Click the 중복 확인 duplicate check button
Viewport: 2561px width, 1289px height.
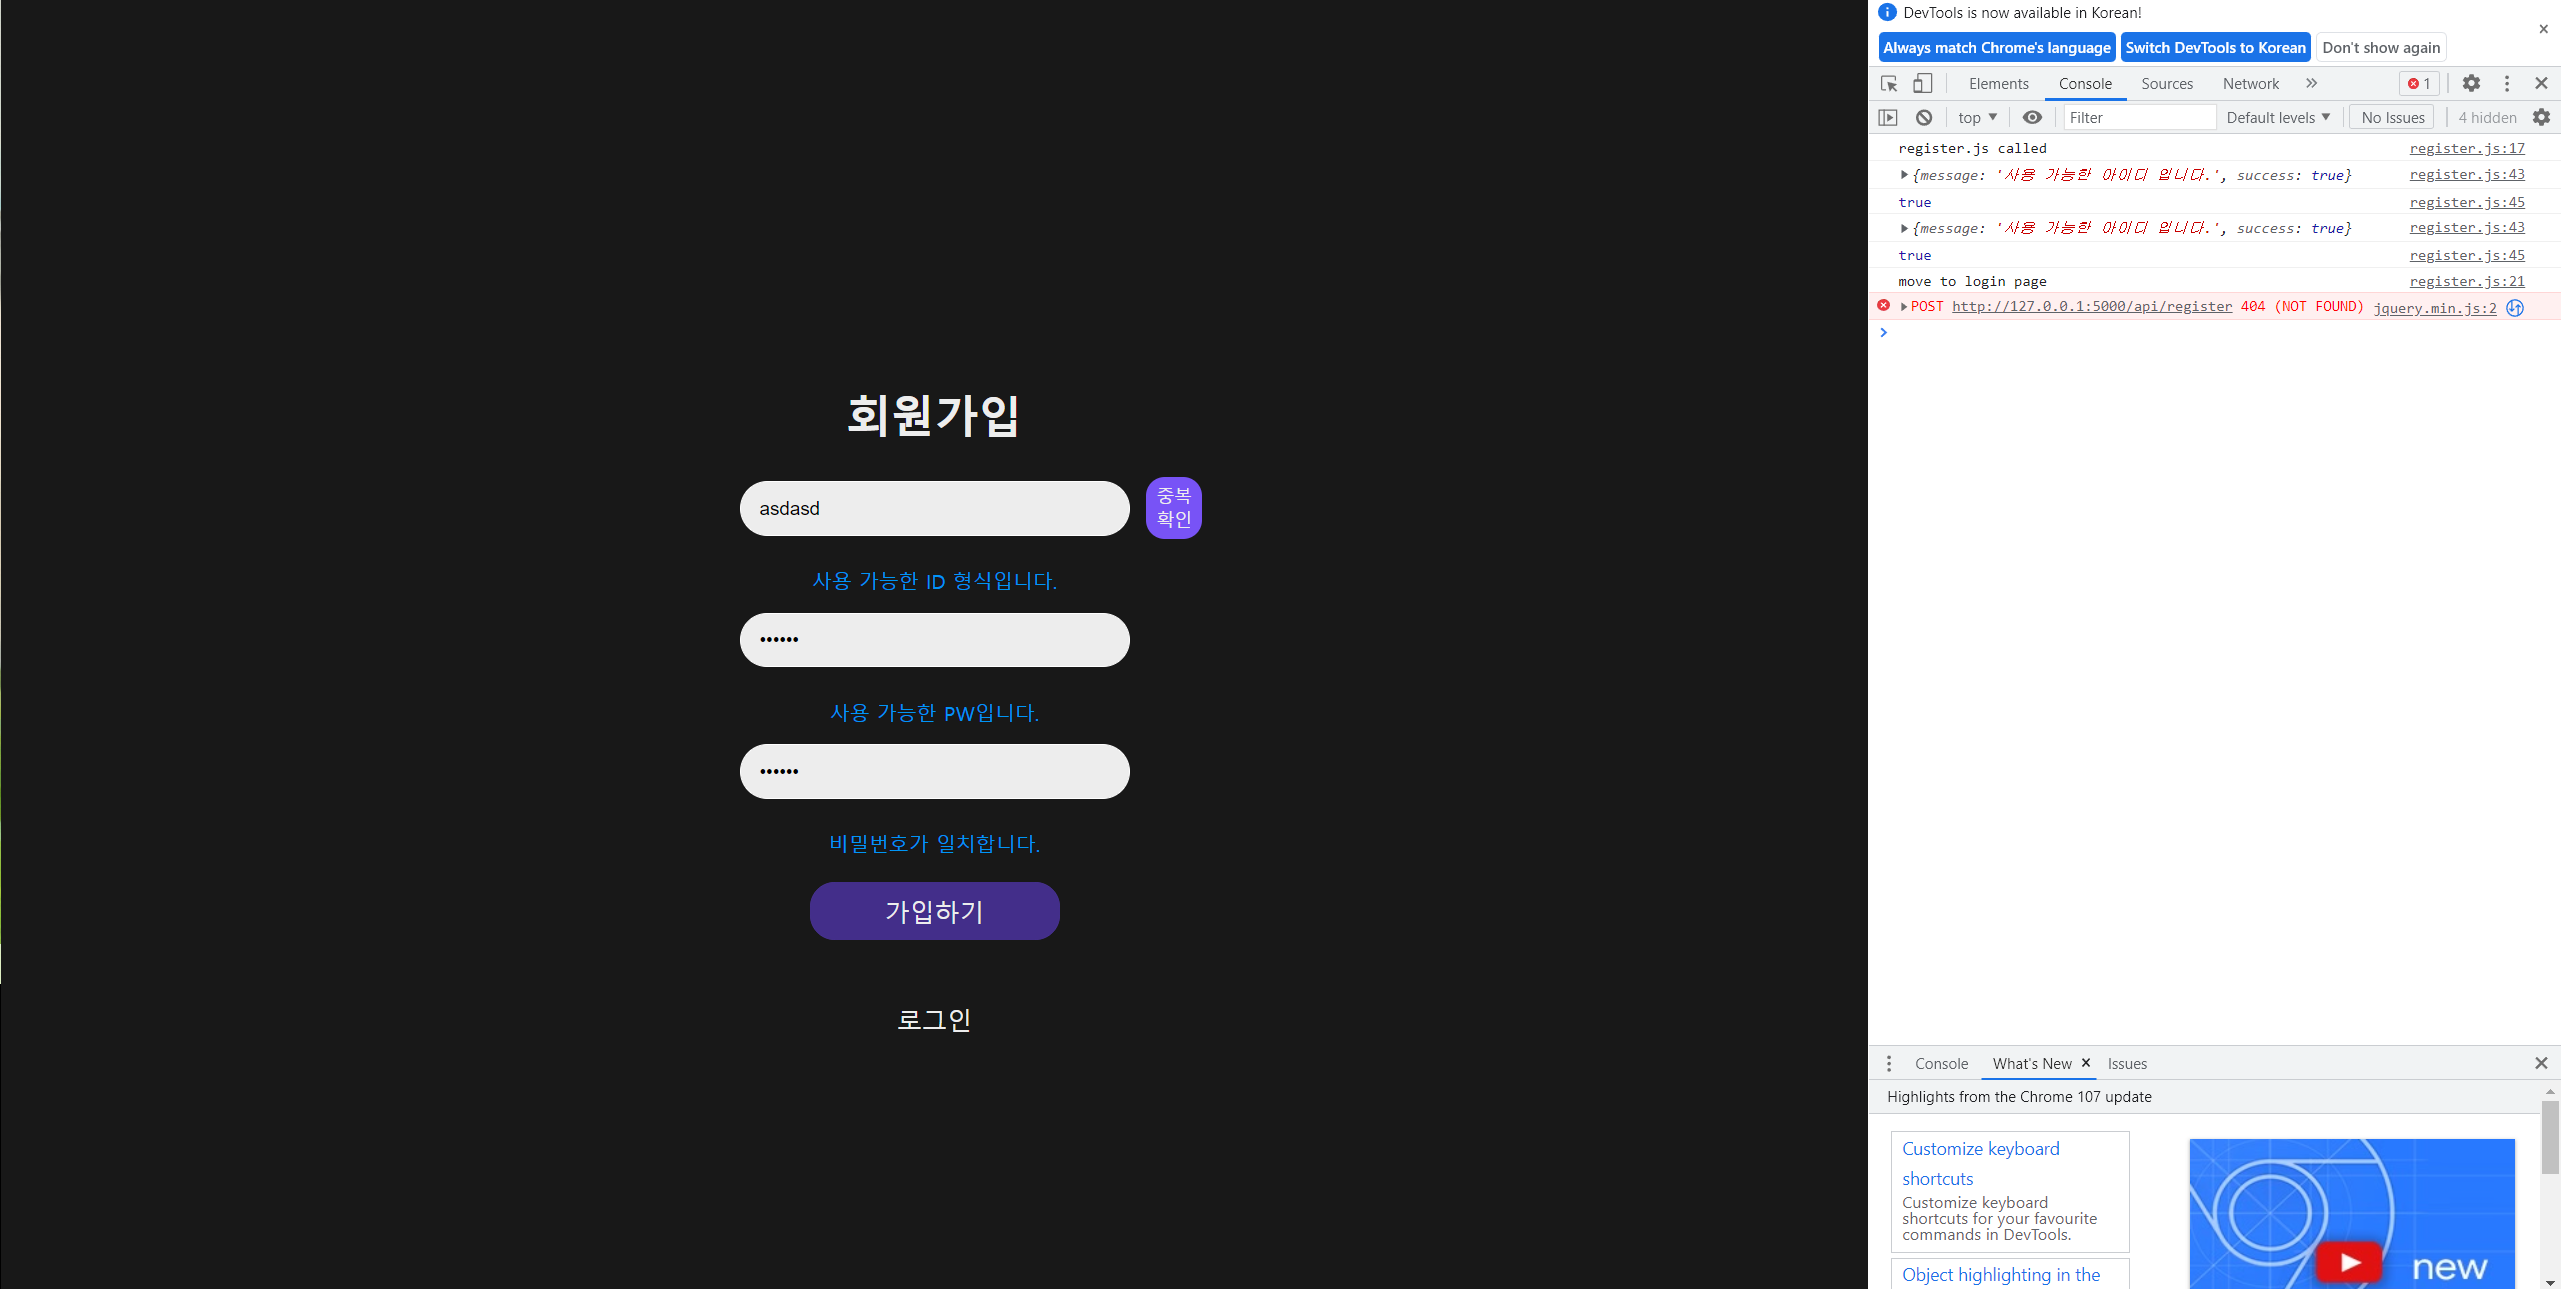tap(1173, 508)
